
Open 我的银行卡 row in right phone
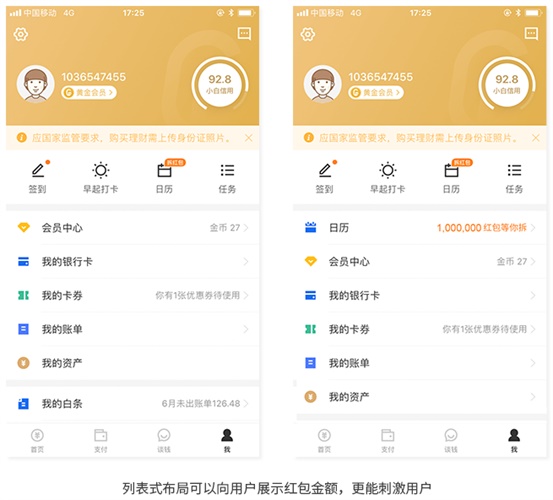click(x=420, y=295)
